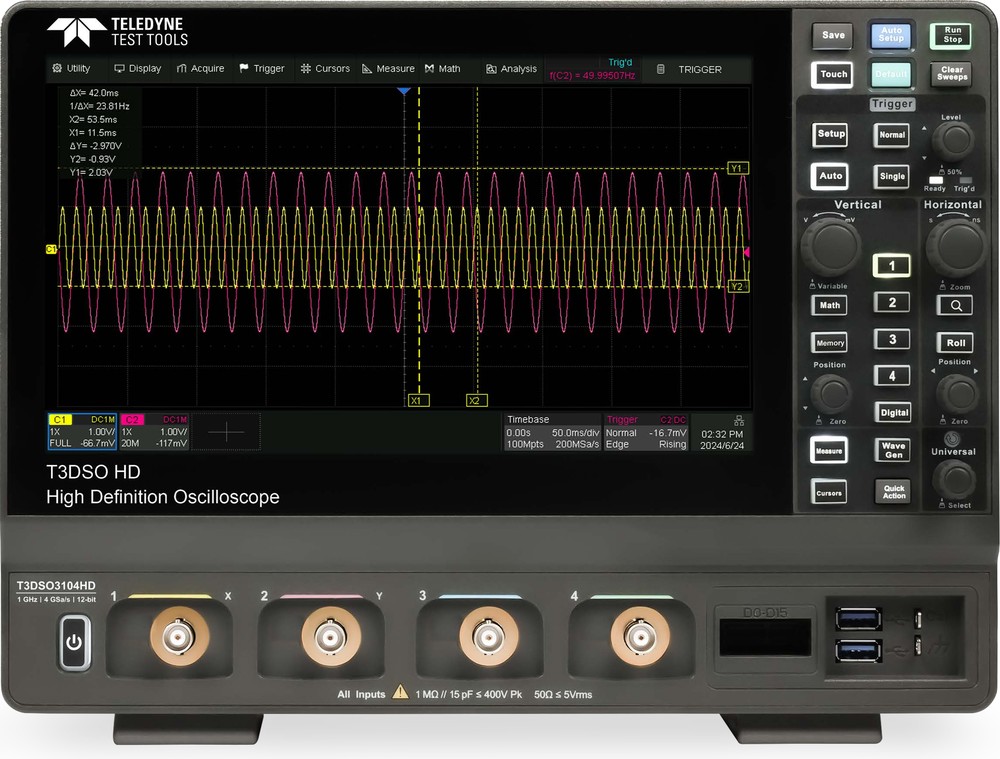
Task: Click the Zoom magnifier button
Action: pyautogui.click(x=955, y=306)
